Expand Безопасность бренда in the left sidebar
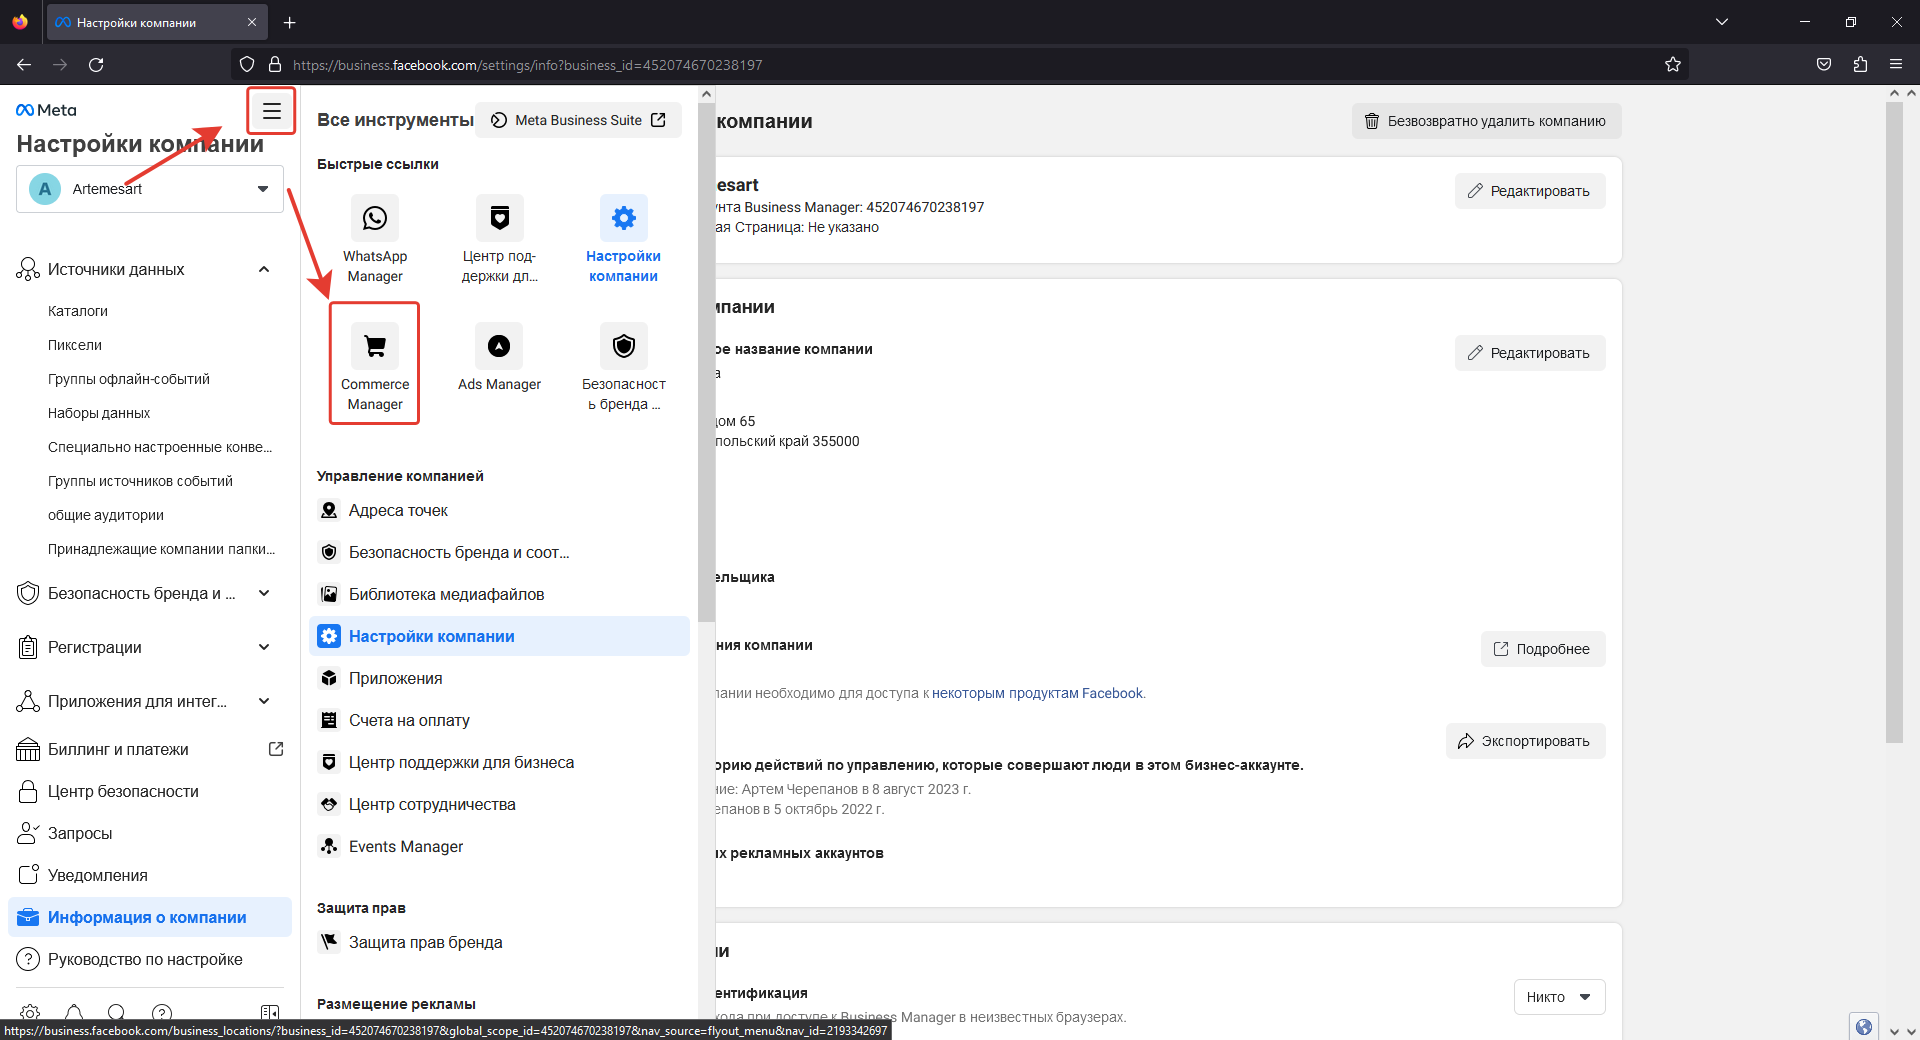This screenshot has height=1040, width=1920. [264, 593]
